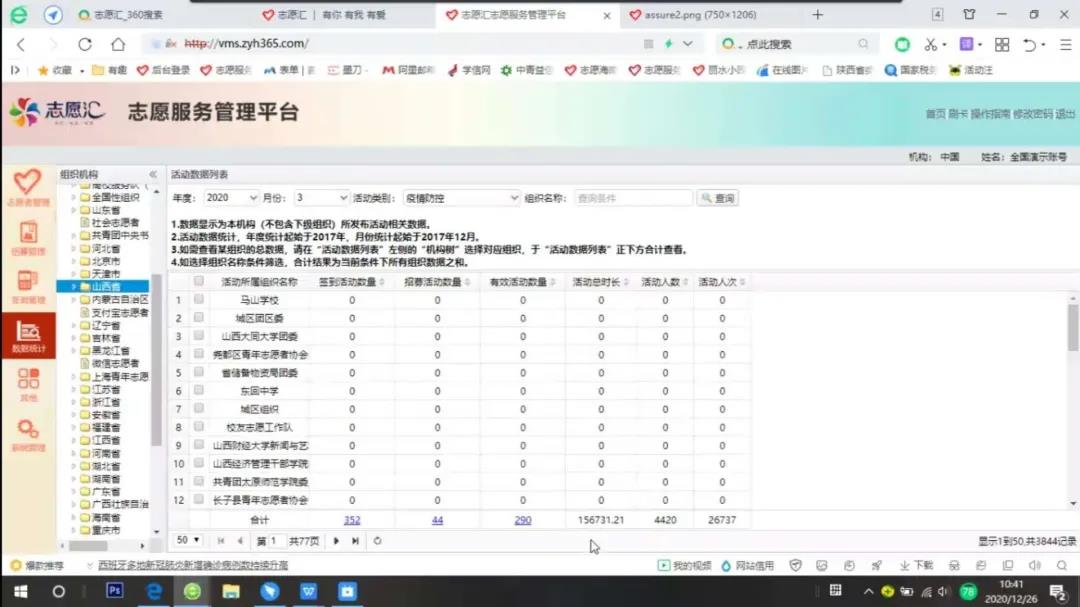Toggle the select-all header checkbox
The height and width of the screenshot is (607, 1080).
198,281
